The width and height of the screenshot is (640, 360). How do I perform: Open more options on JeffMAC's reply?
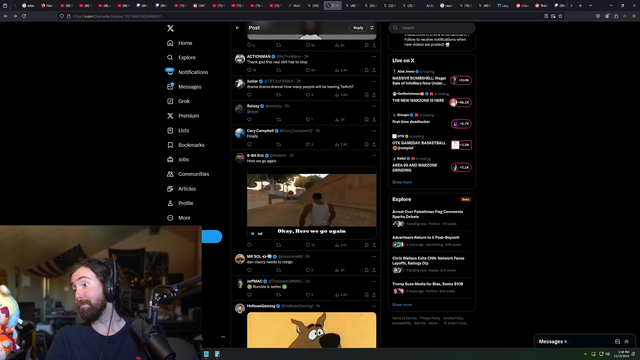click(374, 282)
